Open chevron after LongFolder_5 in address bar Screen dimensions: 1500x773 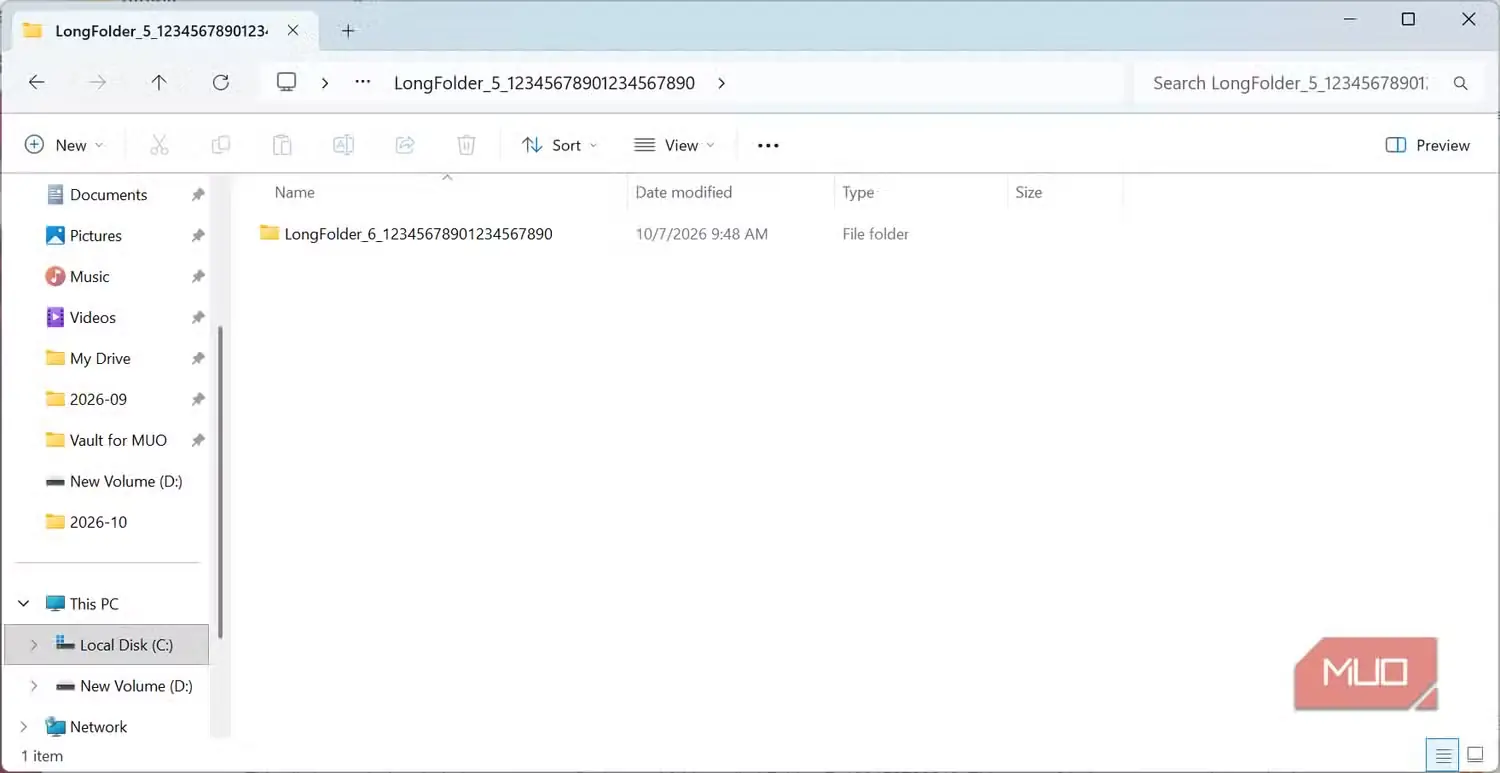(721, 83)
